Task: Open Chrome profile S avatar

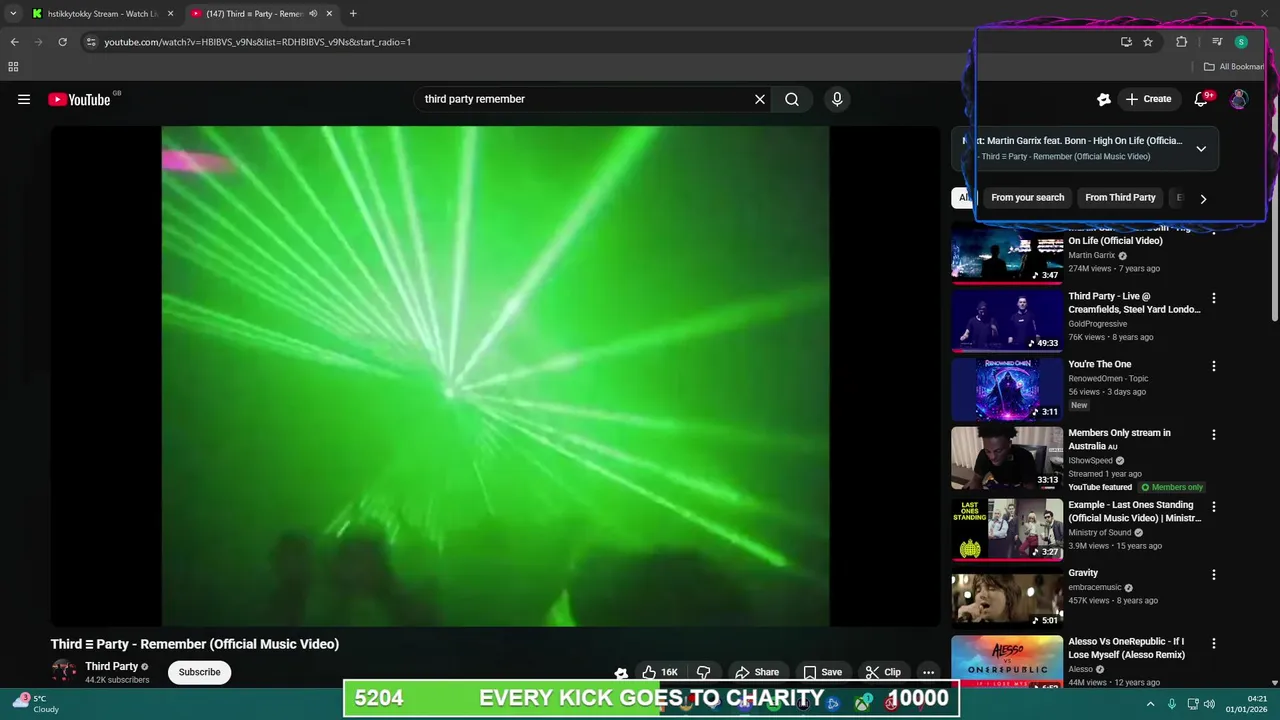Action: 1241,42
